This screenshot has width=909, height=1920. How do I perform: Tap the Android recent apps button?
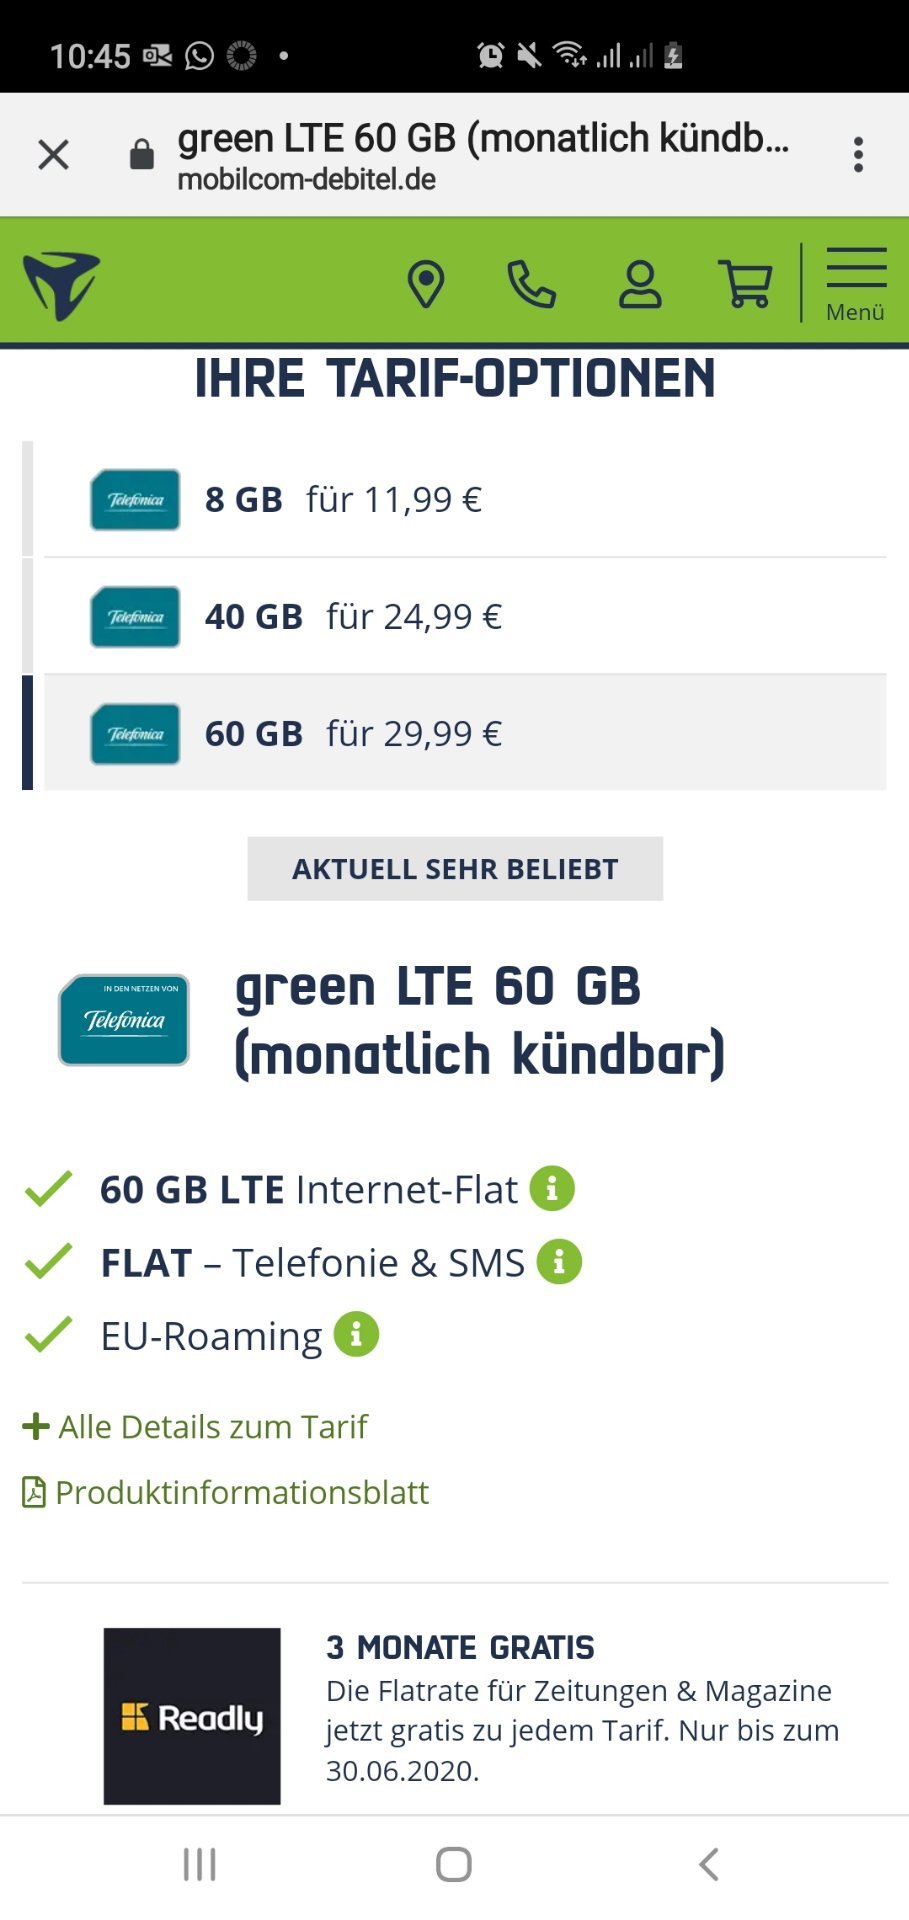200,1864
